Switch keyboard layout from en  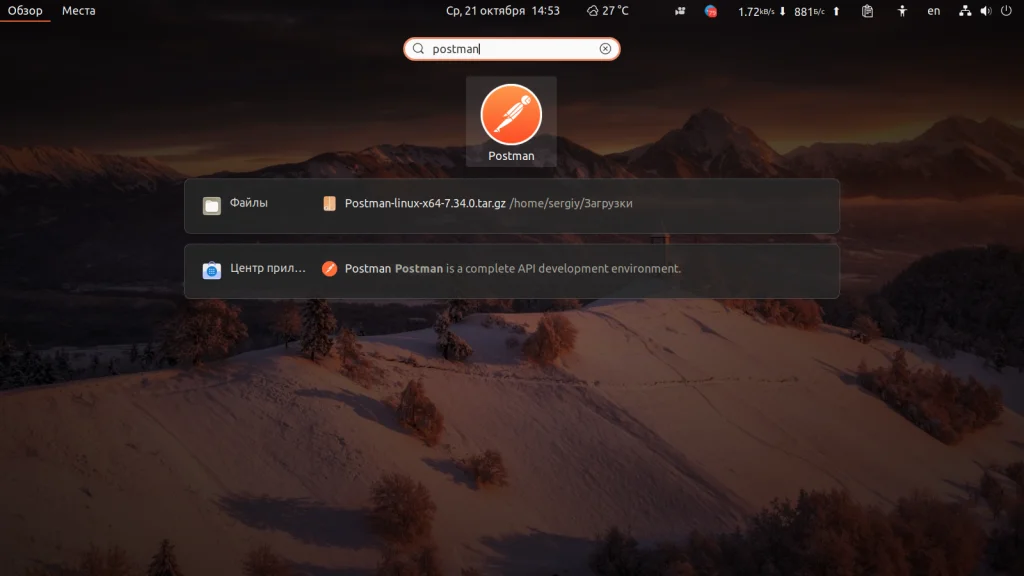coord(934,10)
